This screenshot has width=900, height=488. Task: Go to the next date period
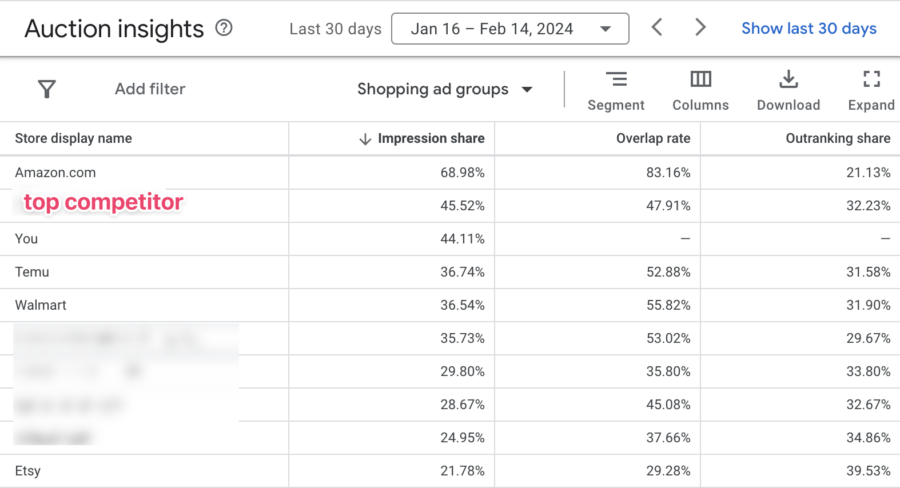click(x=700, y=27)
